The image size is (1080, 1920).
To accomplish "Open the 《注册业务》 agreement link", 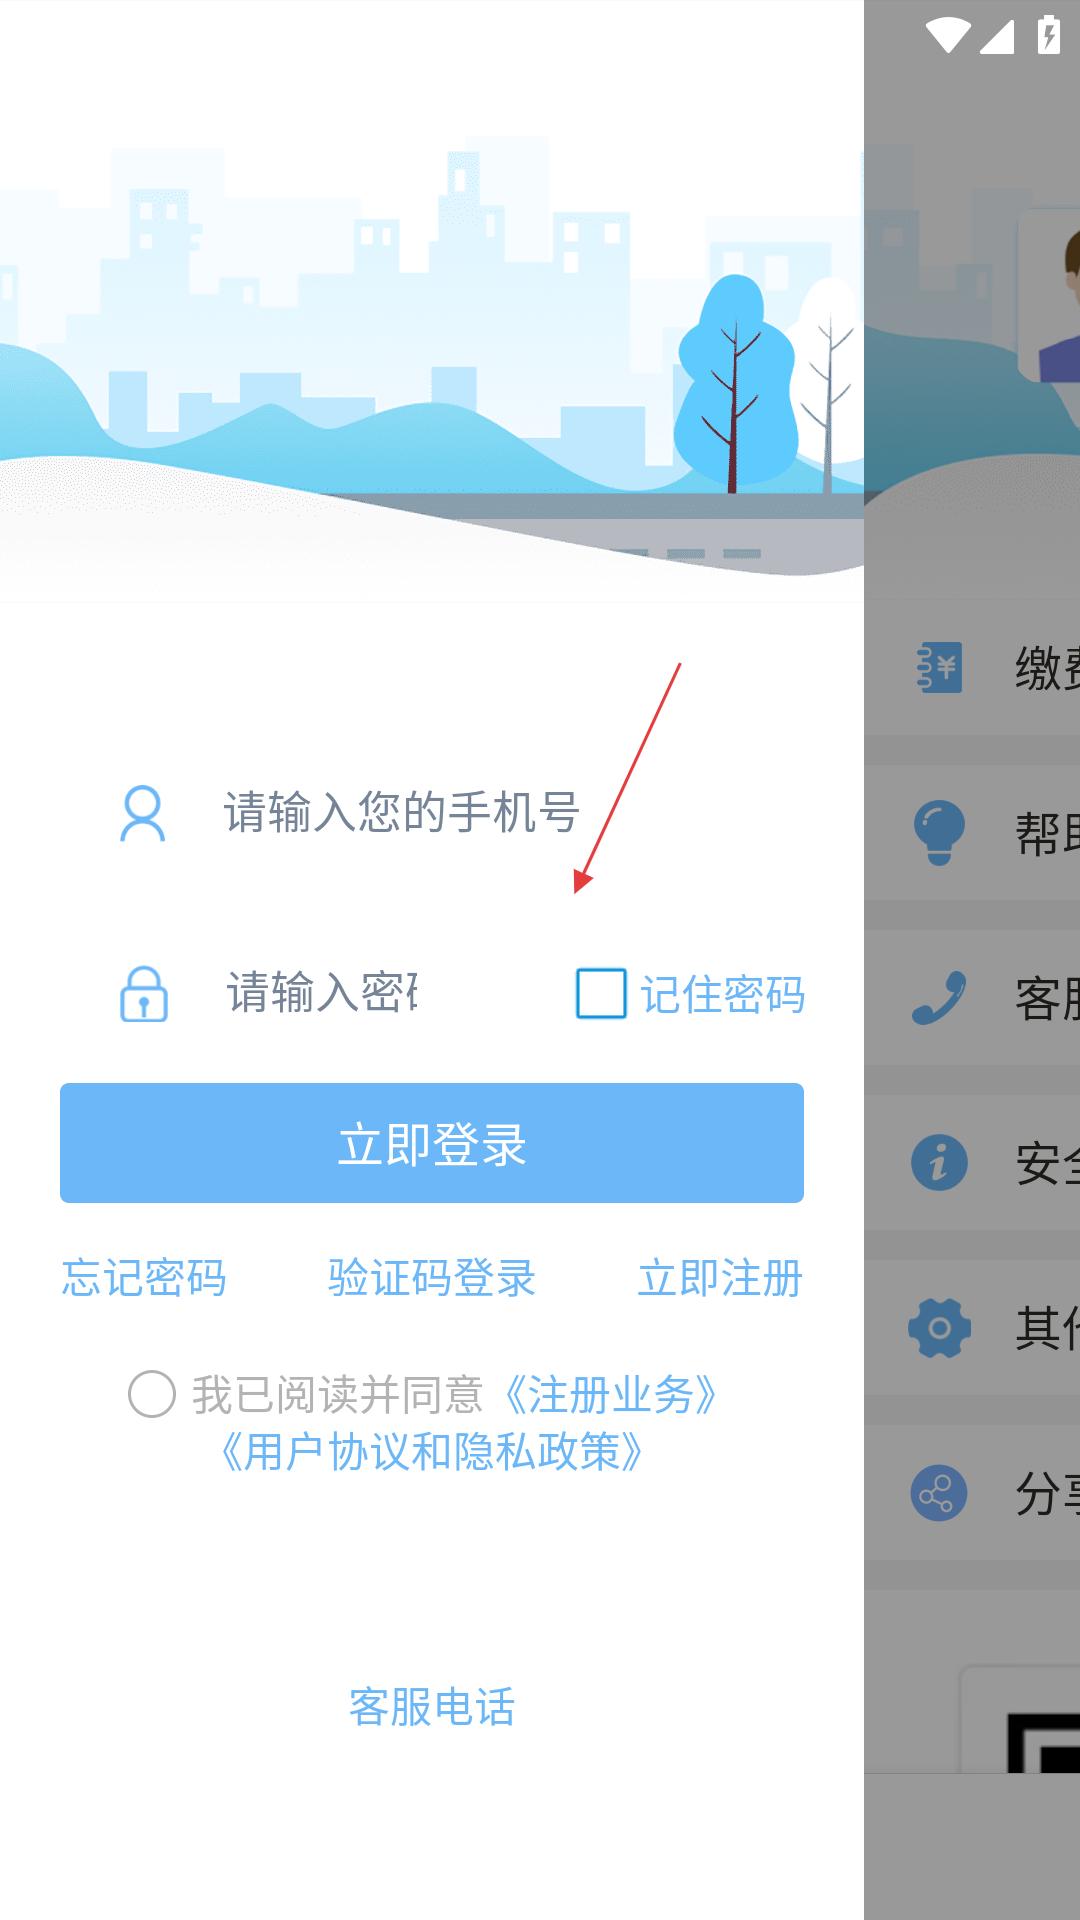I will click(610, 1395).
